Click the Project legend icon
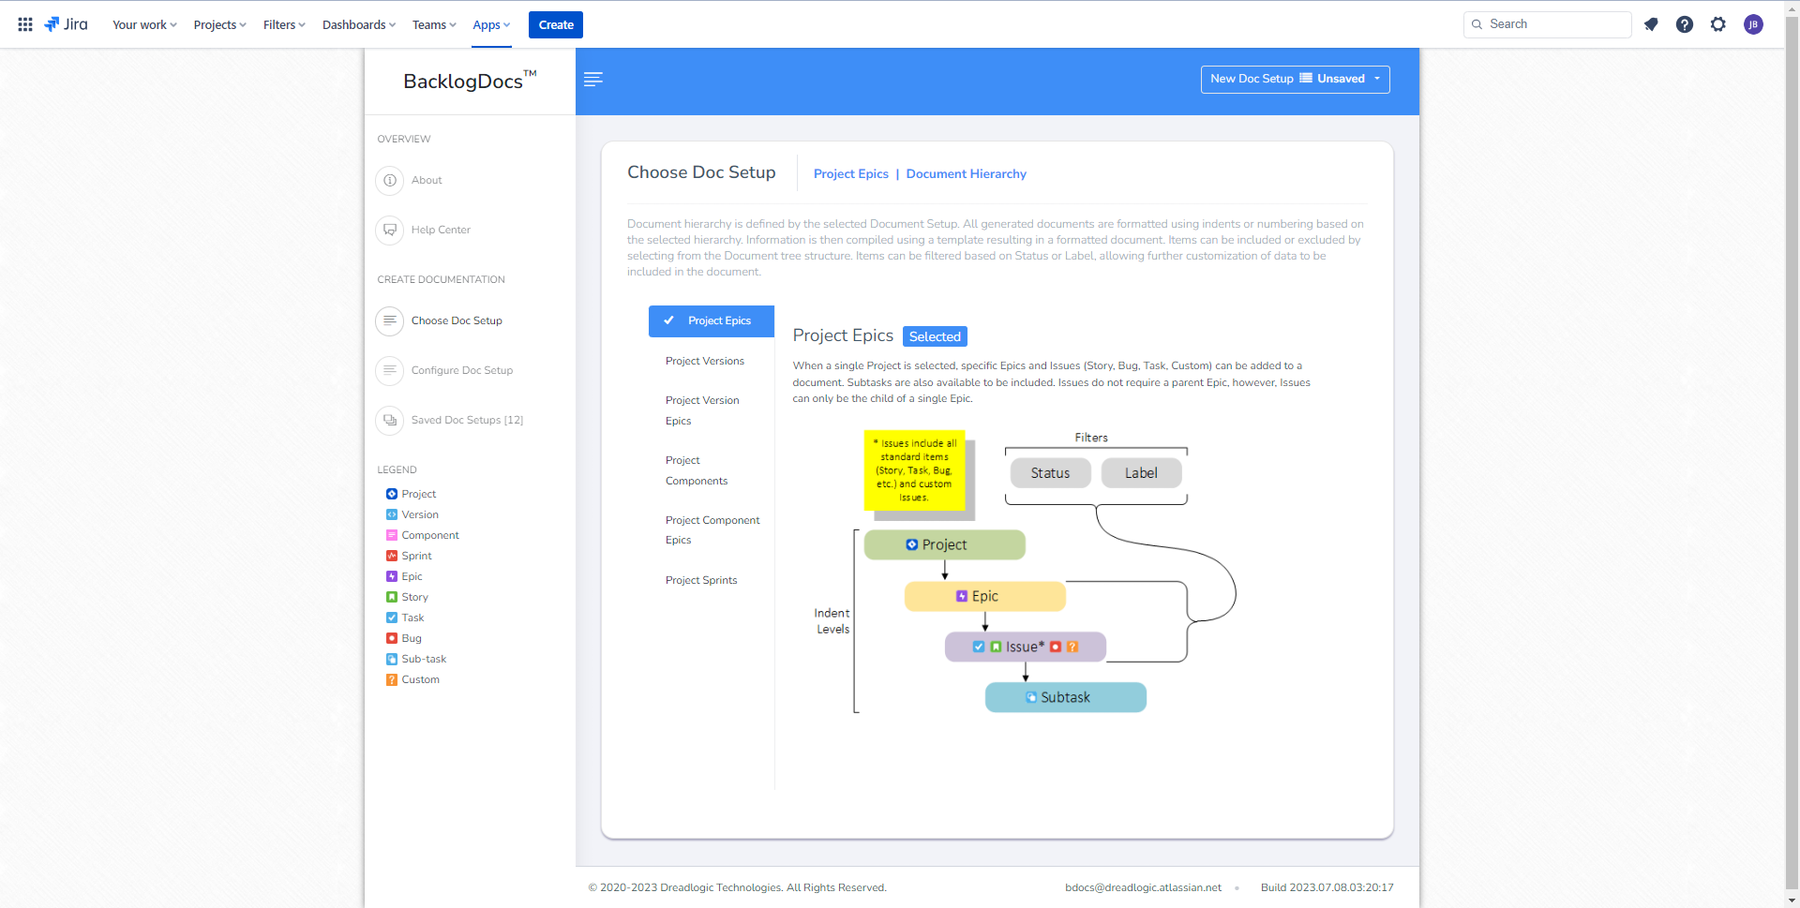Image resolution: width=1800 pixels, height=908 pixels. (x=392, y=494)
